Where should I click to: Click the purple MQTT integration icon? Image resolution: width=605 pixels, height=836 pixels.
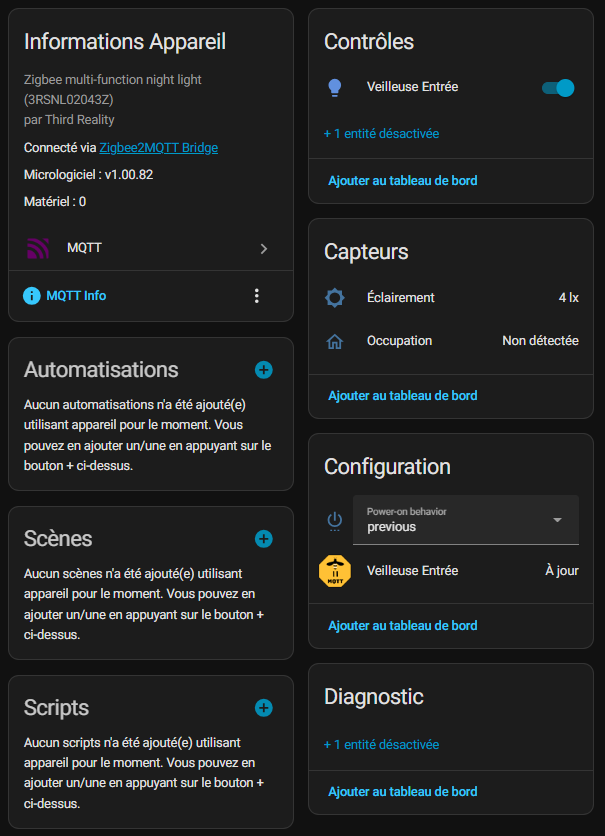coord(38,248)
